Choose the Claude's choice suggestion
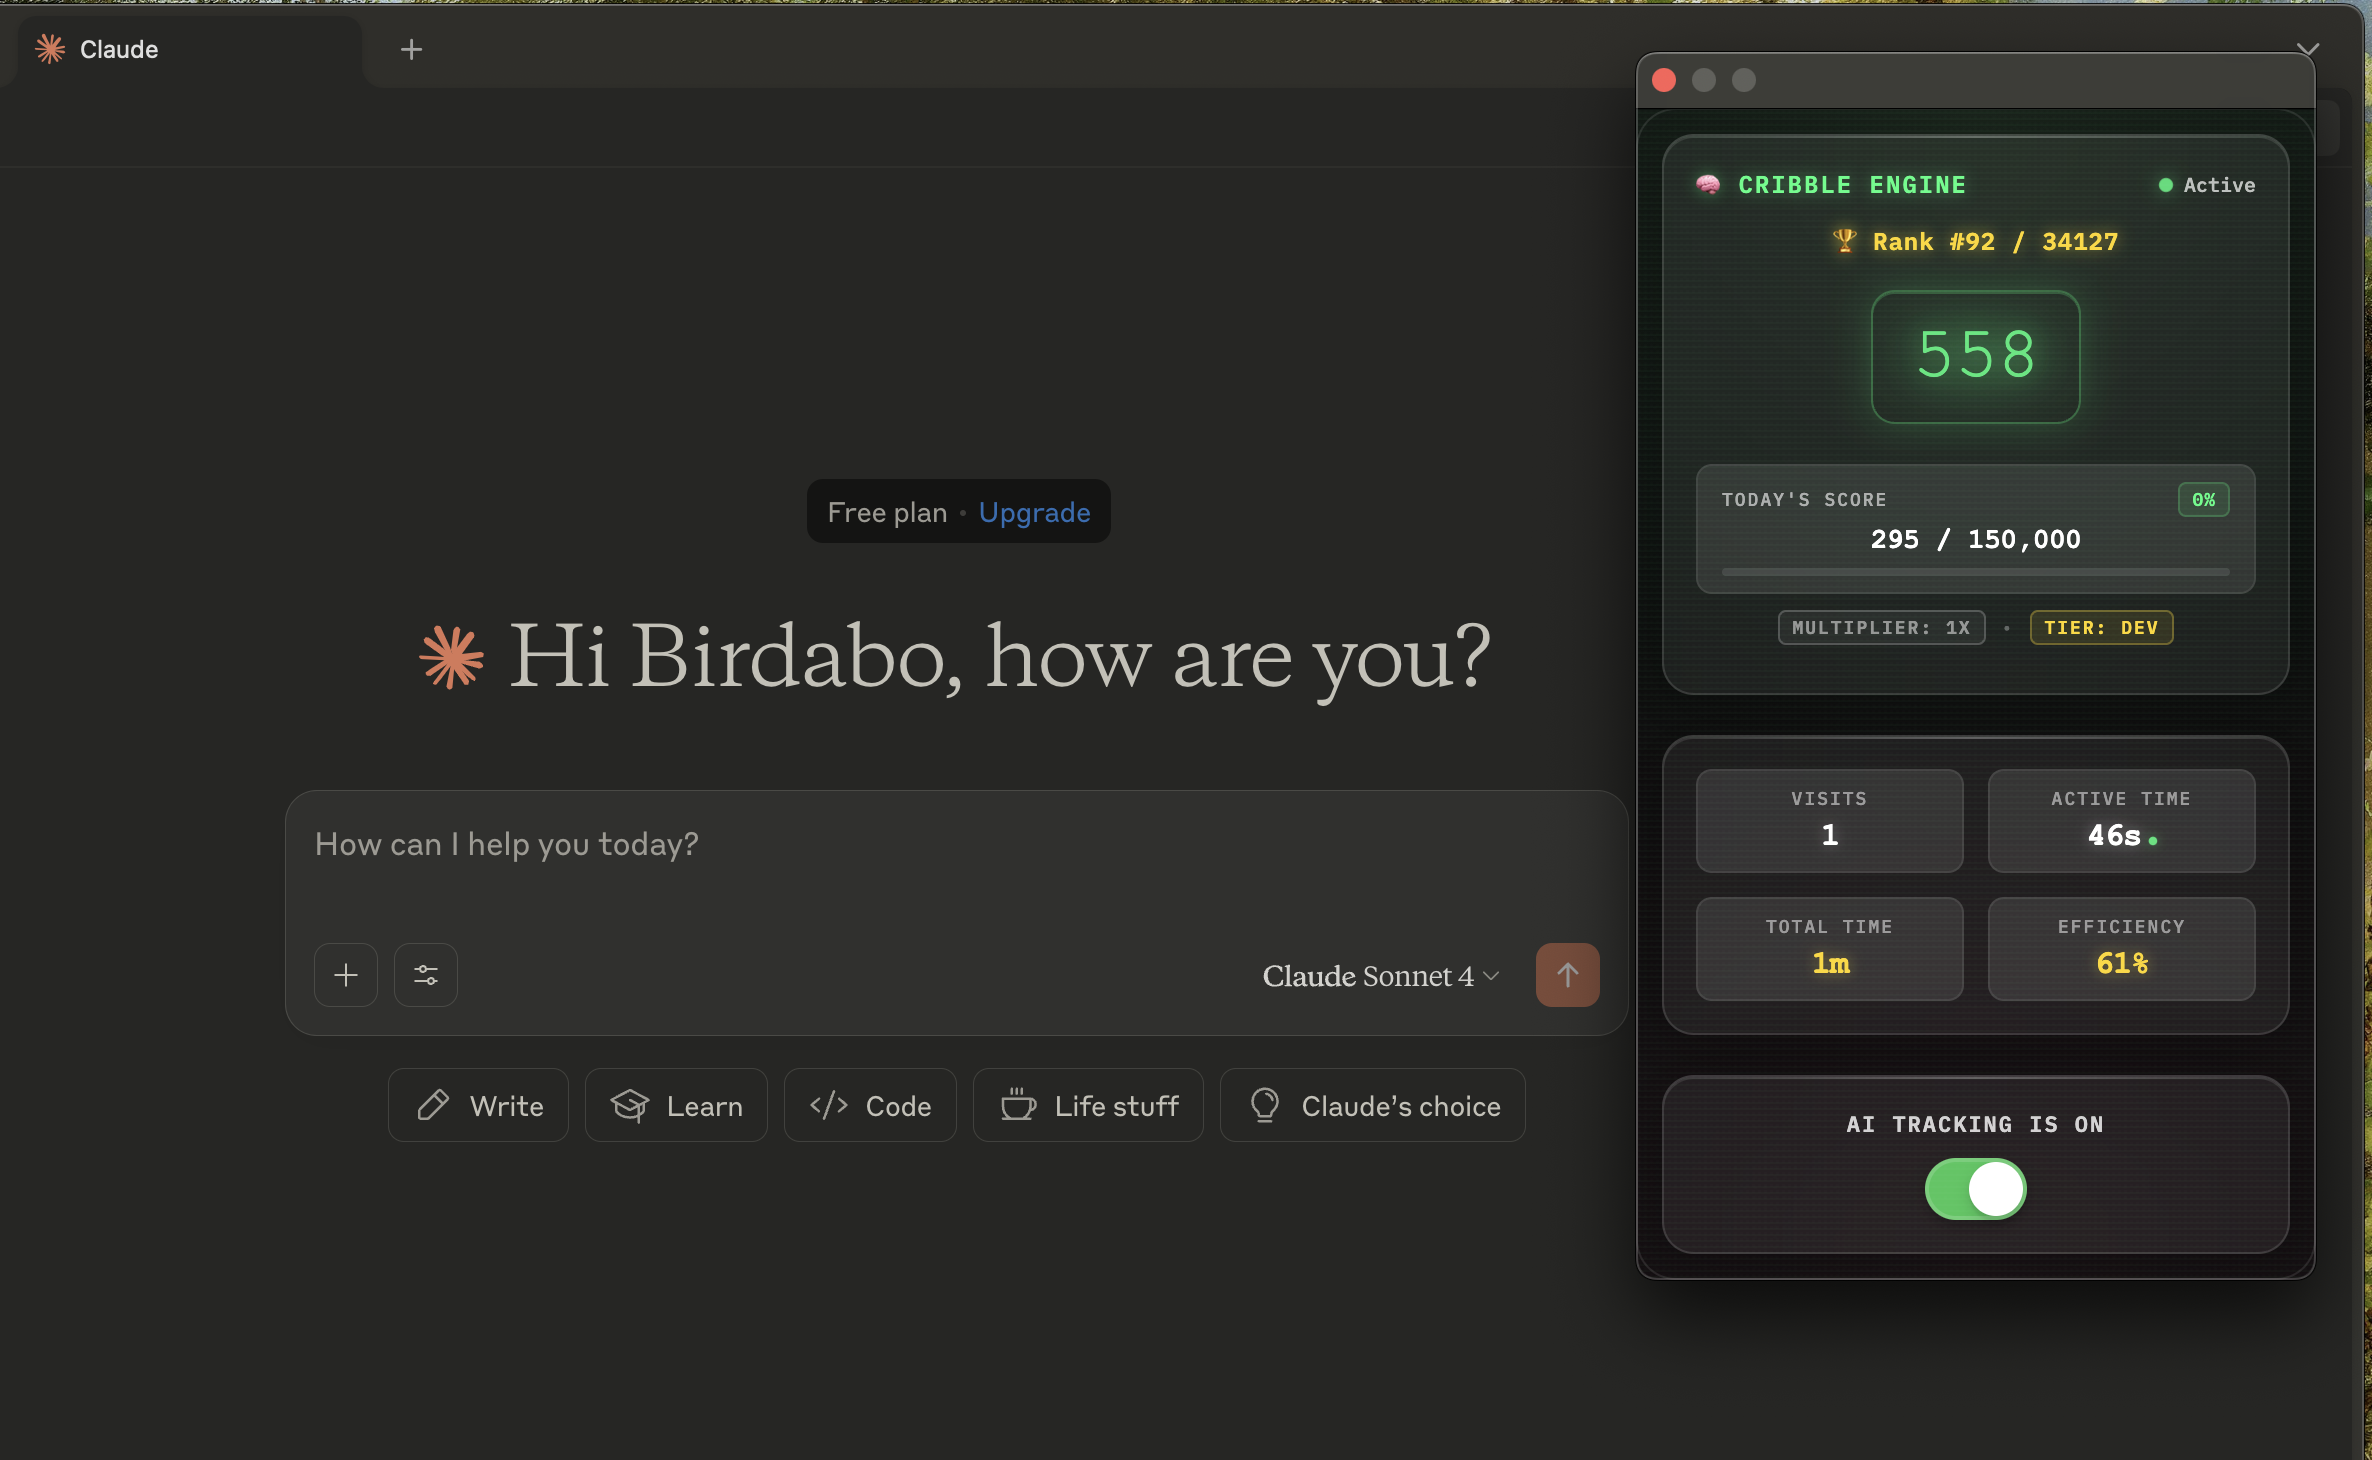 click(x=1372, y=1105)
